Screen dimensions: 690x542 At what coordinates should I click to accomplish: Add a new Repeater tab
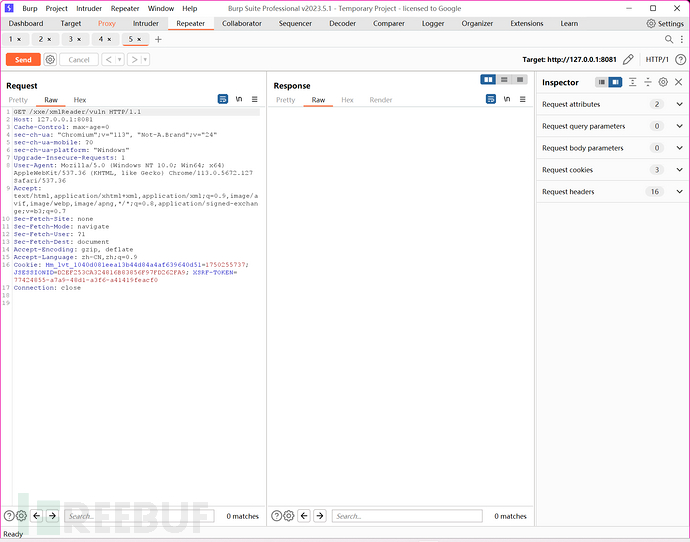pos(158,40)
